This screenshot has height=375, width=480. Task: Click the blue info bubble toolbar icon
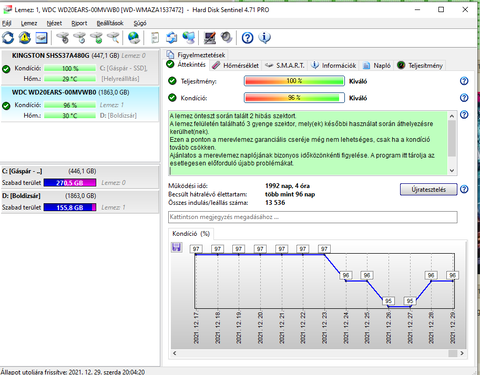264,38
